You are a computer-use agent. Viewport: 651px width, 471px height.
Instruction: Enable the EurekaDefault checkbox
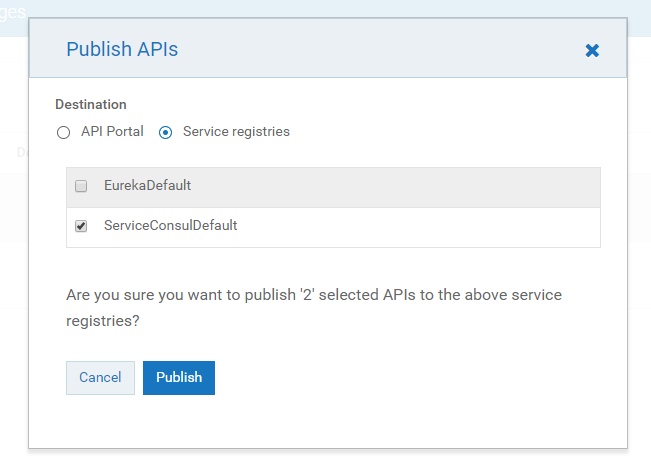pos(81,186)
